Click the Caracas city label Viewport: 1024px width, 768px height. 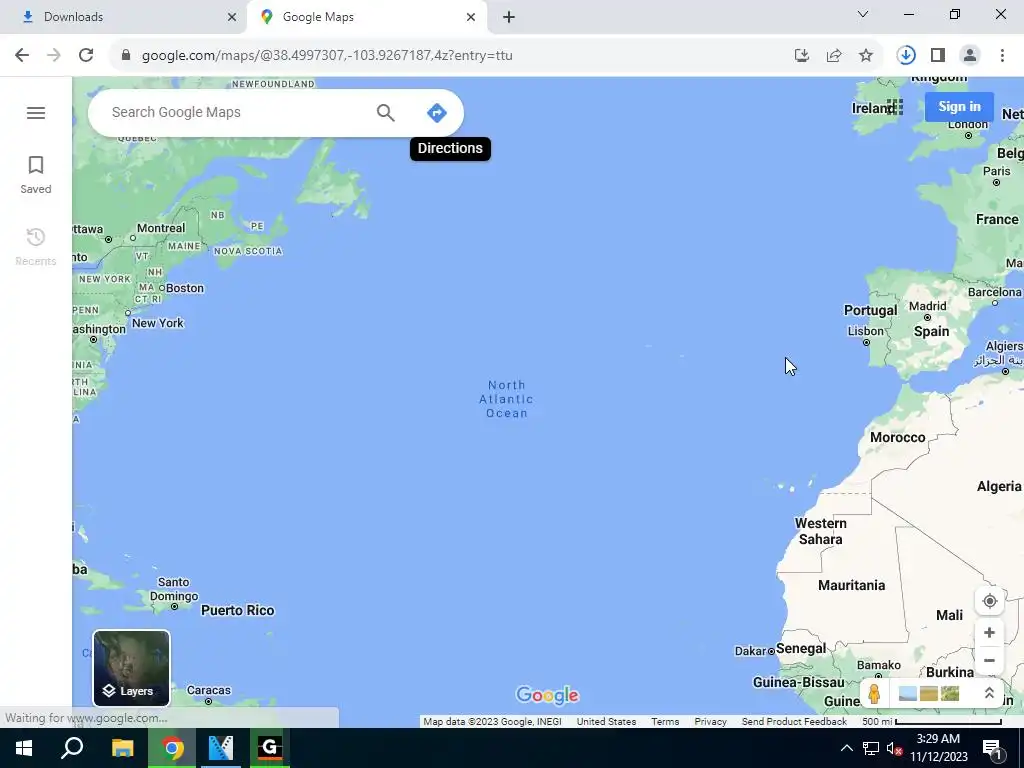208,690
